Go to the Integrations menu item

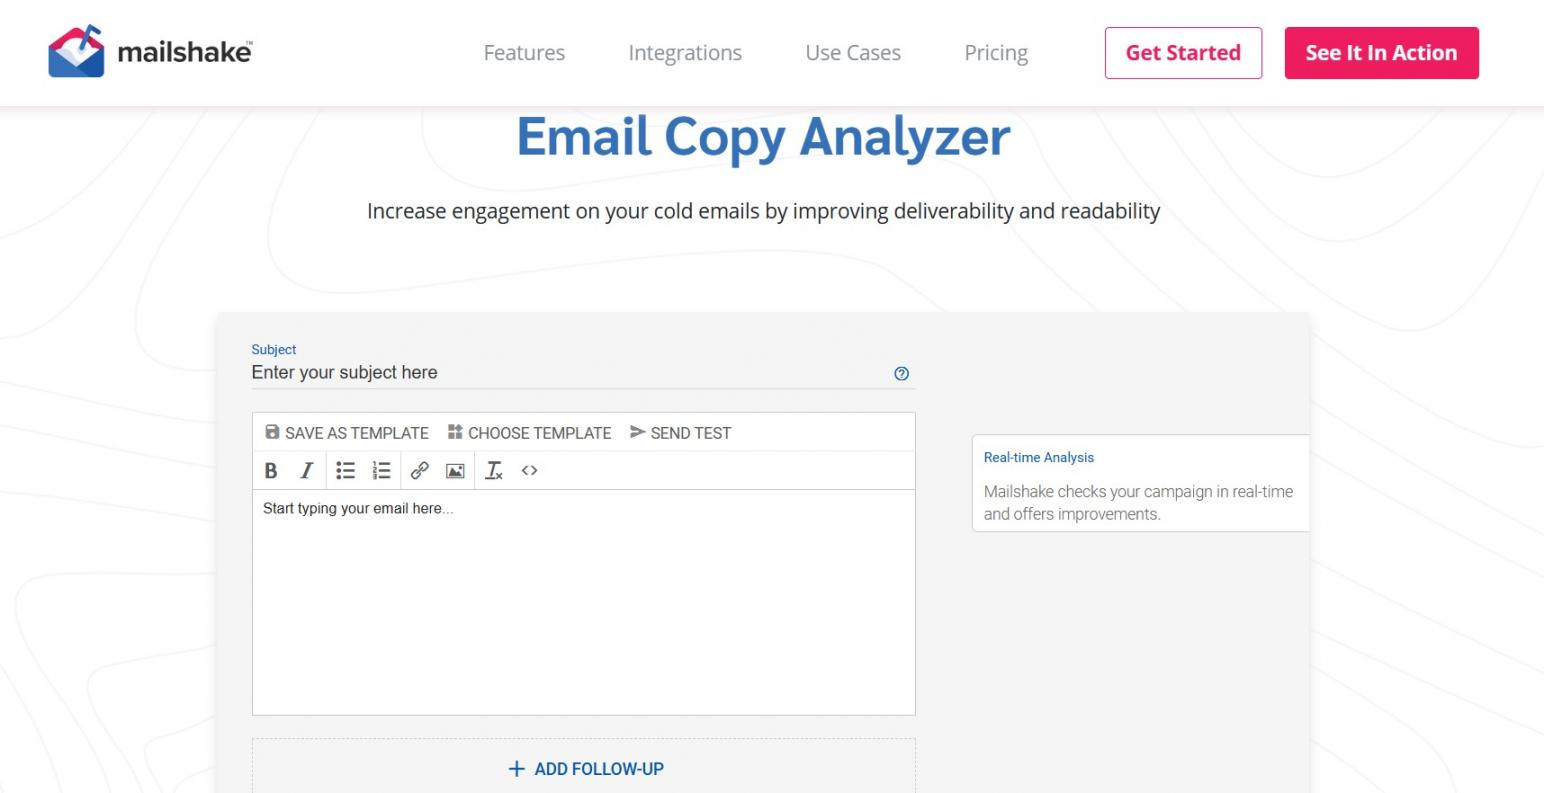tap(685, 53)
